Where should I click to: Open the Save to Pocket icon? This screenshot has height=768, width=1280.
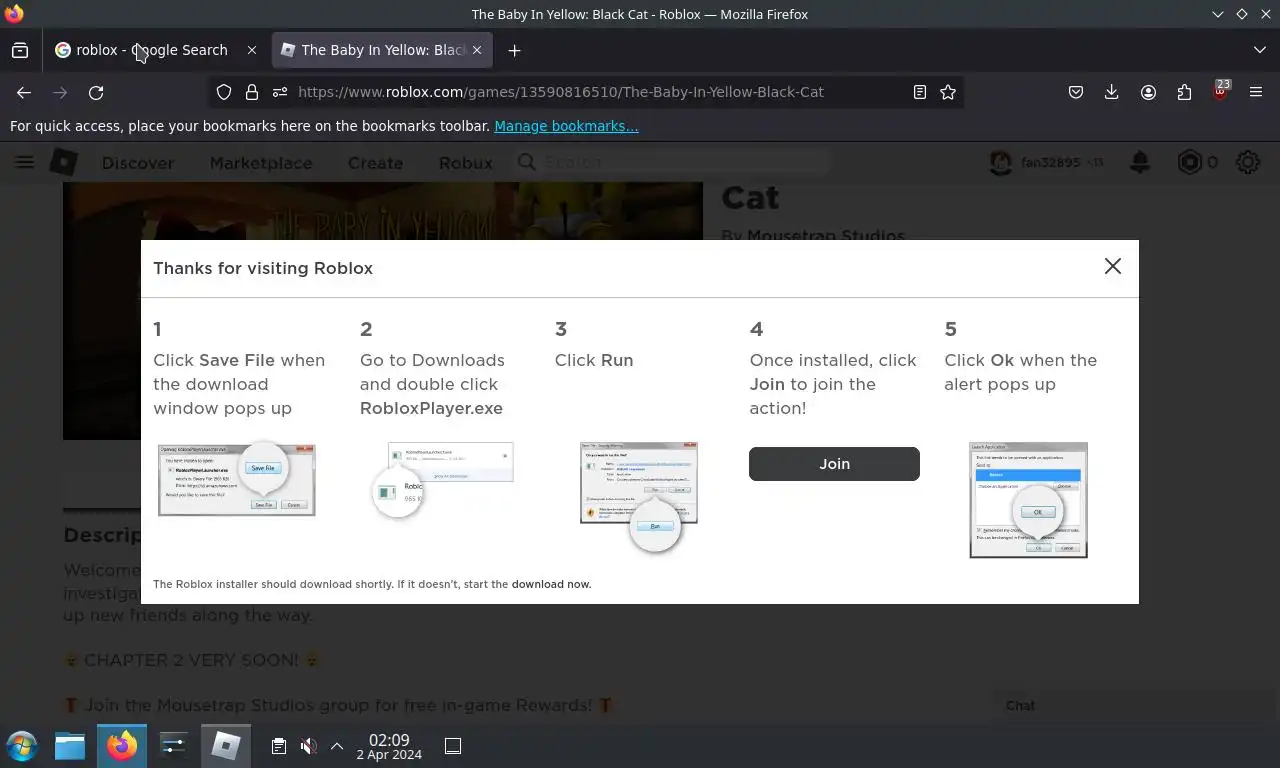[1076, 92]
